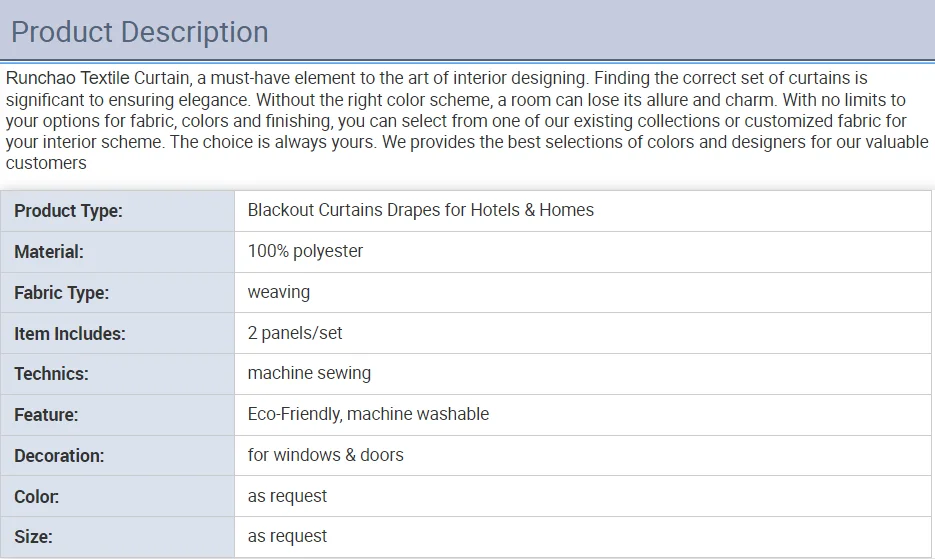Select the Technics label cell
Screen dimensions: 935x559
pos(118,374)
